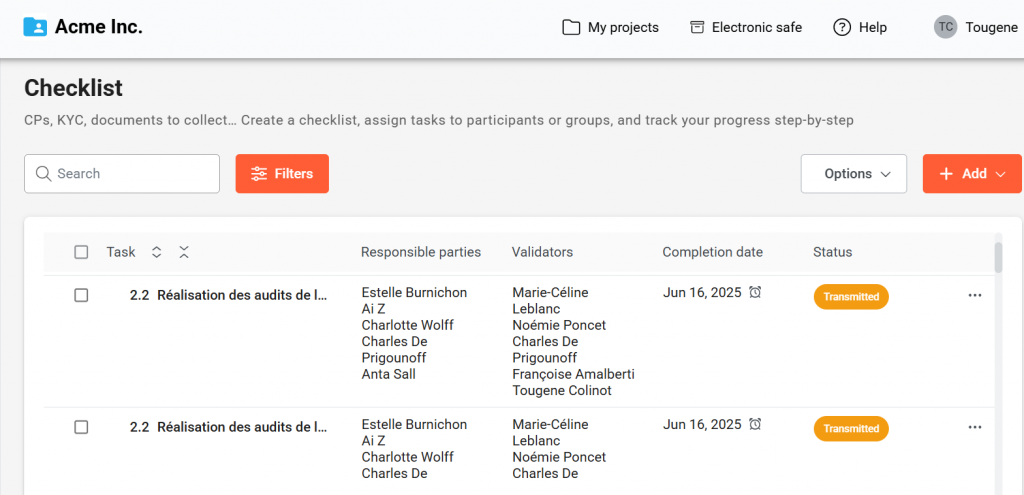1024x495 pixels.
Task: Click the alarm reminder icon in second row
Action: click(756, 424)
